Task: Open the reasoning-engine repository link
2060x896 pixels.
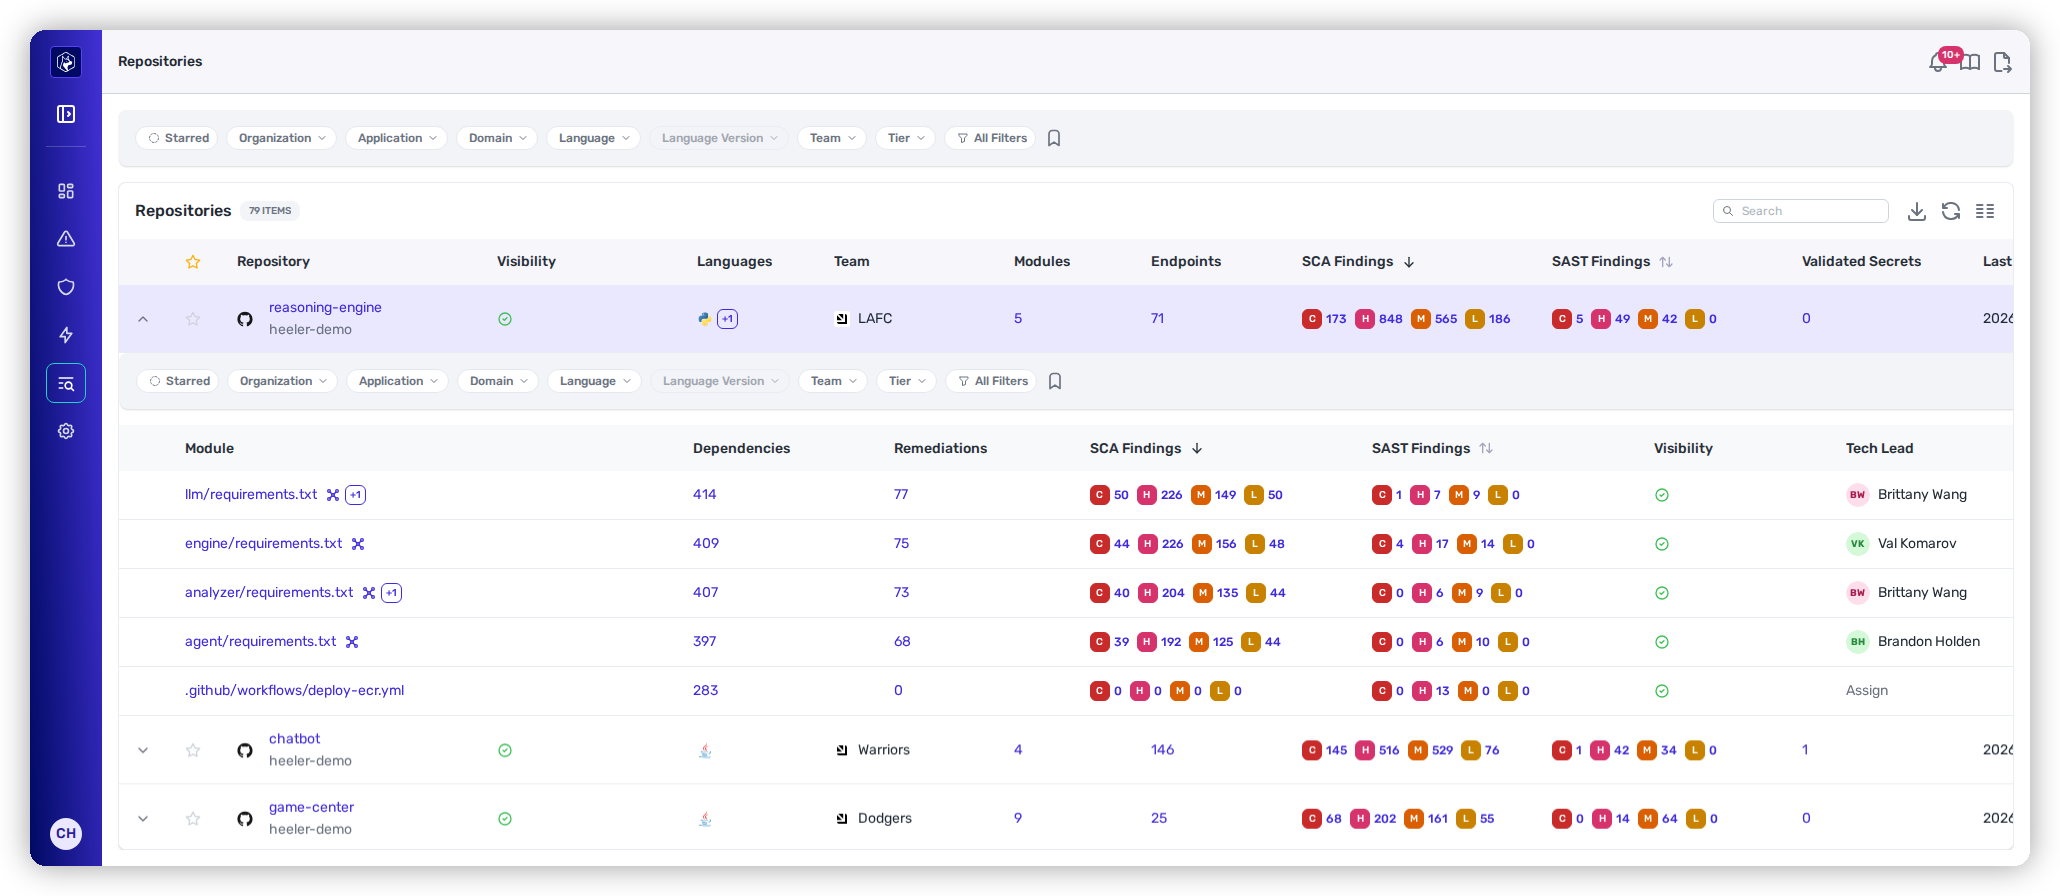Action: 325,307
